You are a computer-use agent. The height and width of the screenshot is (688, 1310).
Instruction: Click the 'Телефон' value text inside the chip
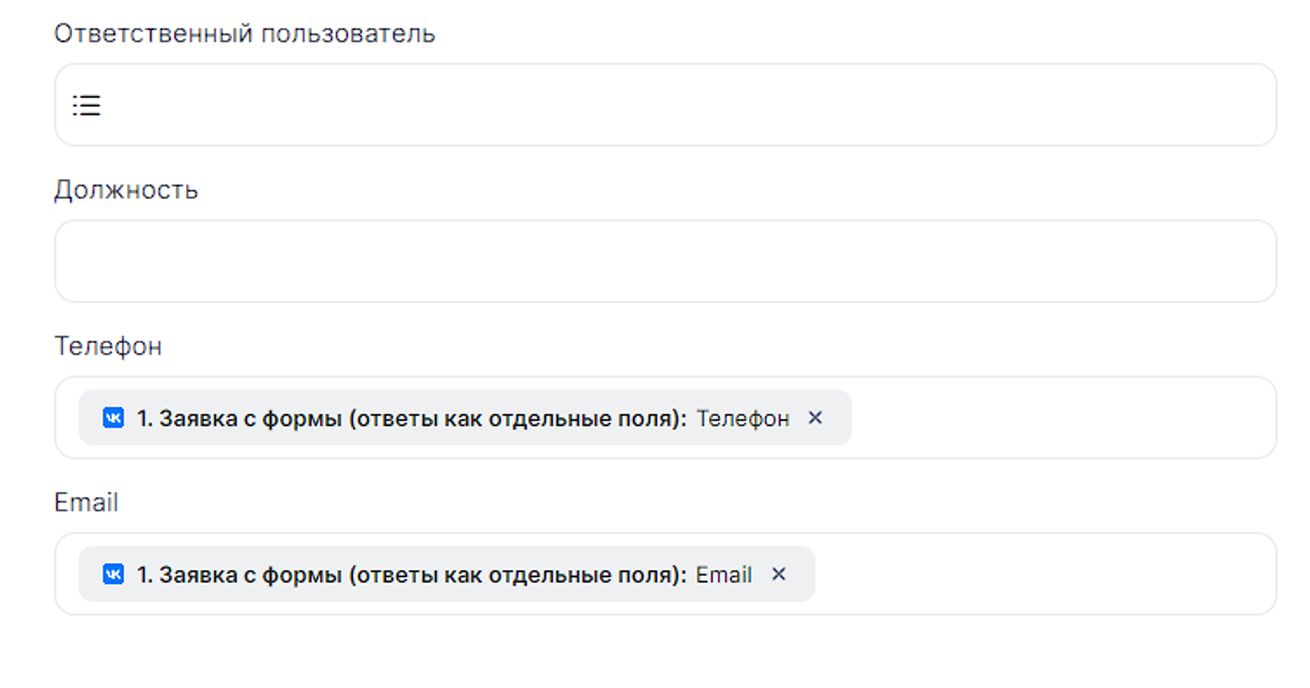click(742, 418)
